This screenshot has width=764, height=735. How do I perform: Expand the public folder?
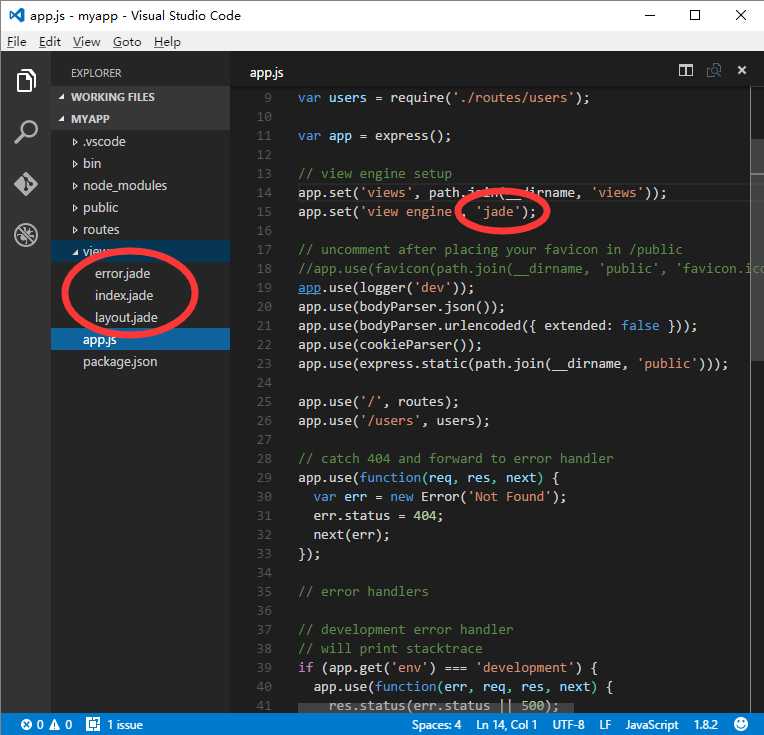(75, 208)
